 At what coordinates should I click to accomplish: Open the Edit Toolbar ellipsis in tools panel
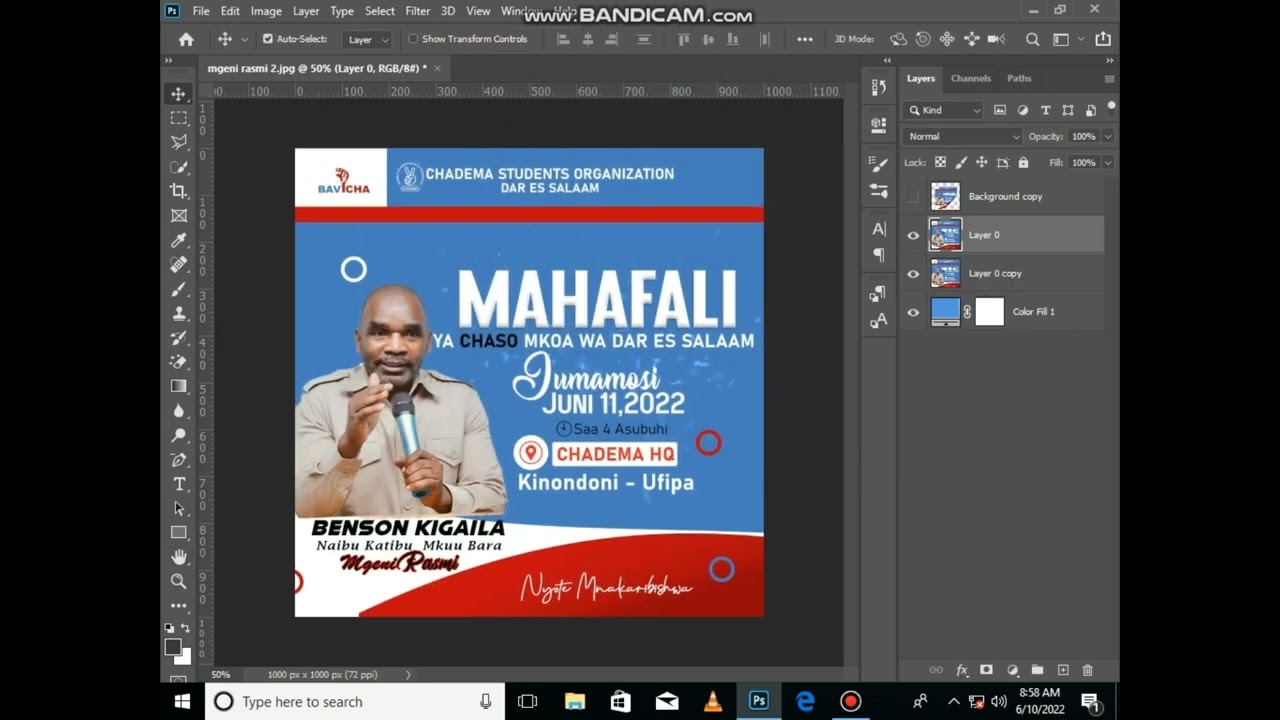179,605
